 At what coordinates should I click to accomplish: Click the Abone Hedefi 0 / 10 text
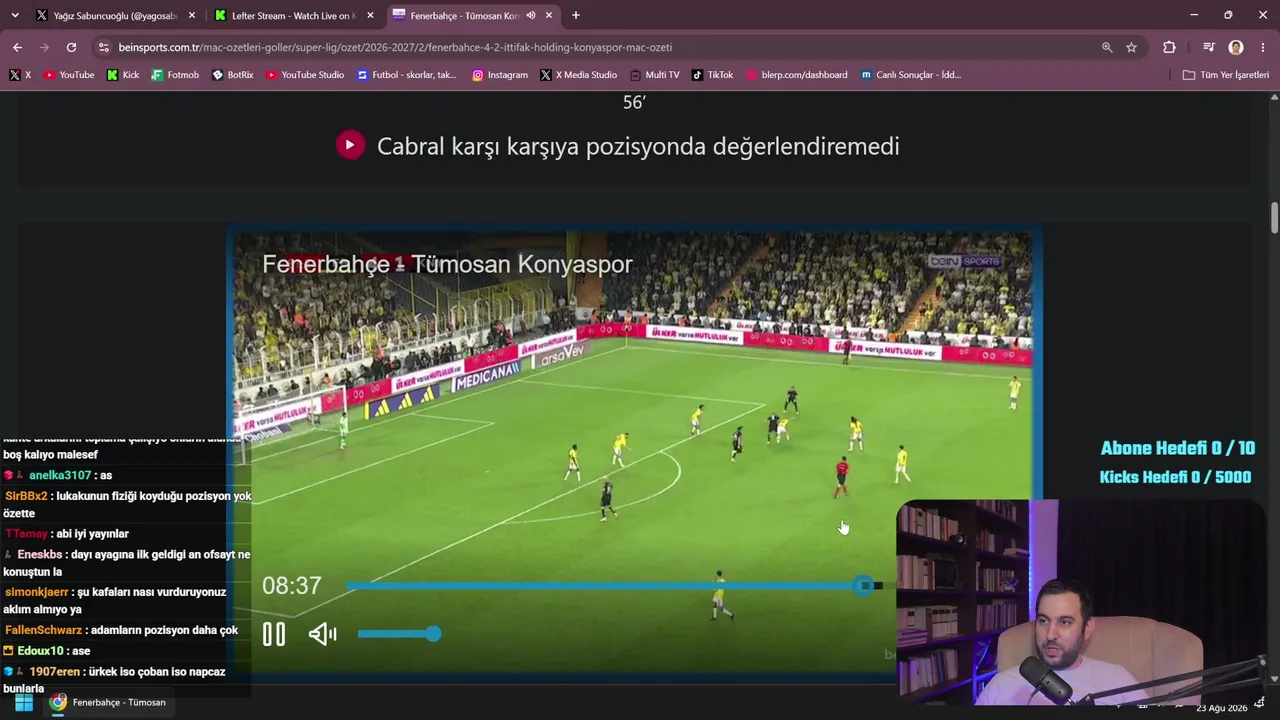tap(1178, 448)
